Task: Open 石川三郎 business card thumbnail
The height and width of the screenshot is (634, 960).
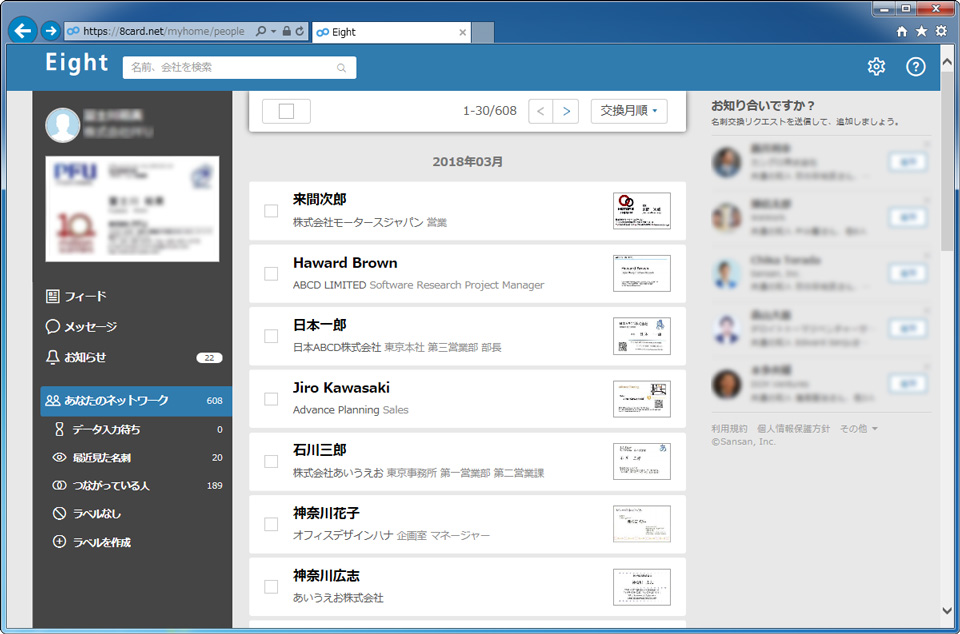Action: pos(642,461)
